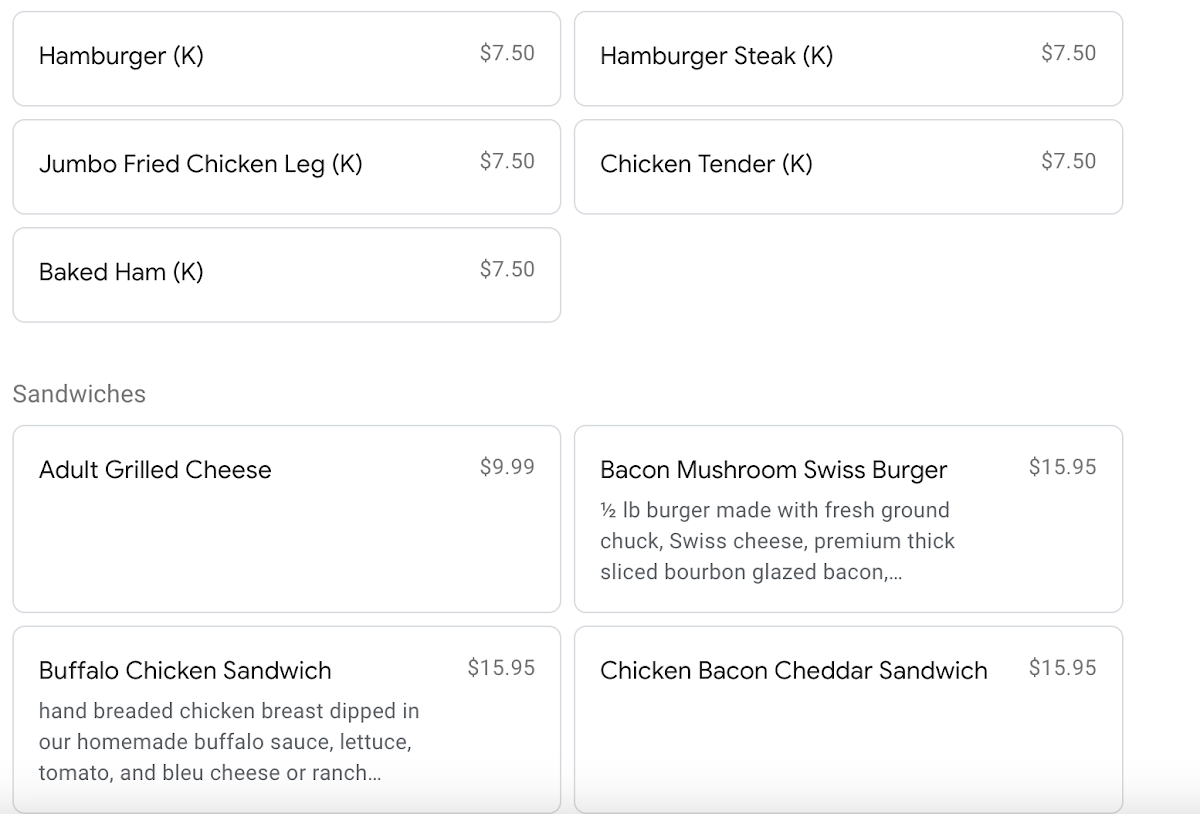Click the $15.95 price on Buffalo Chicken Sandwich

[501, 668]
